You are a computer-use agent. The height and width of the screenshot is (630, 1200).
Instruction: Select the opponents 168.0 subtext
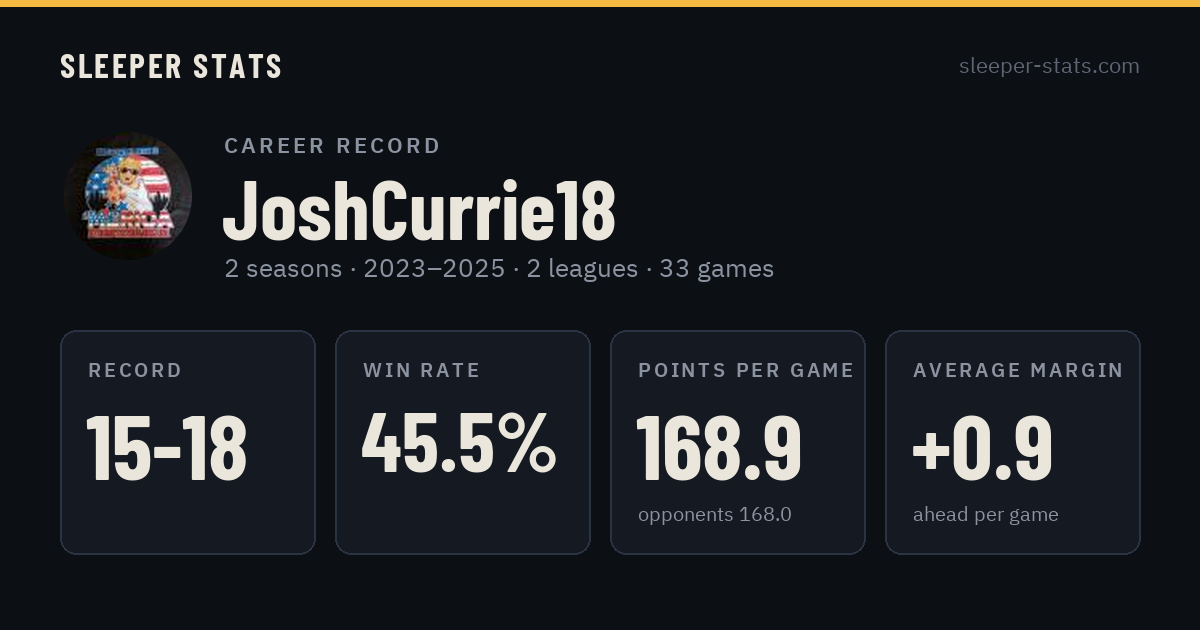tap(715, 515)
